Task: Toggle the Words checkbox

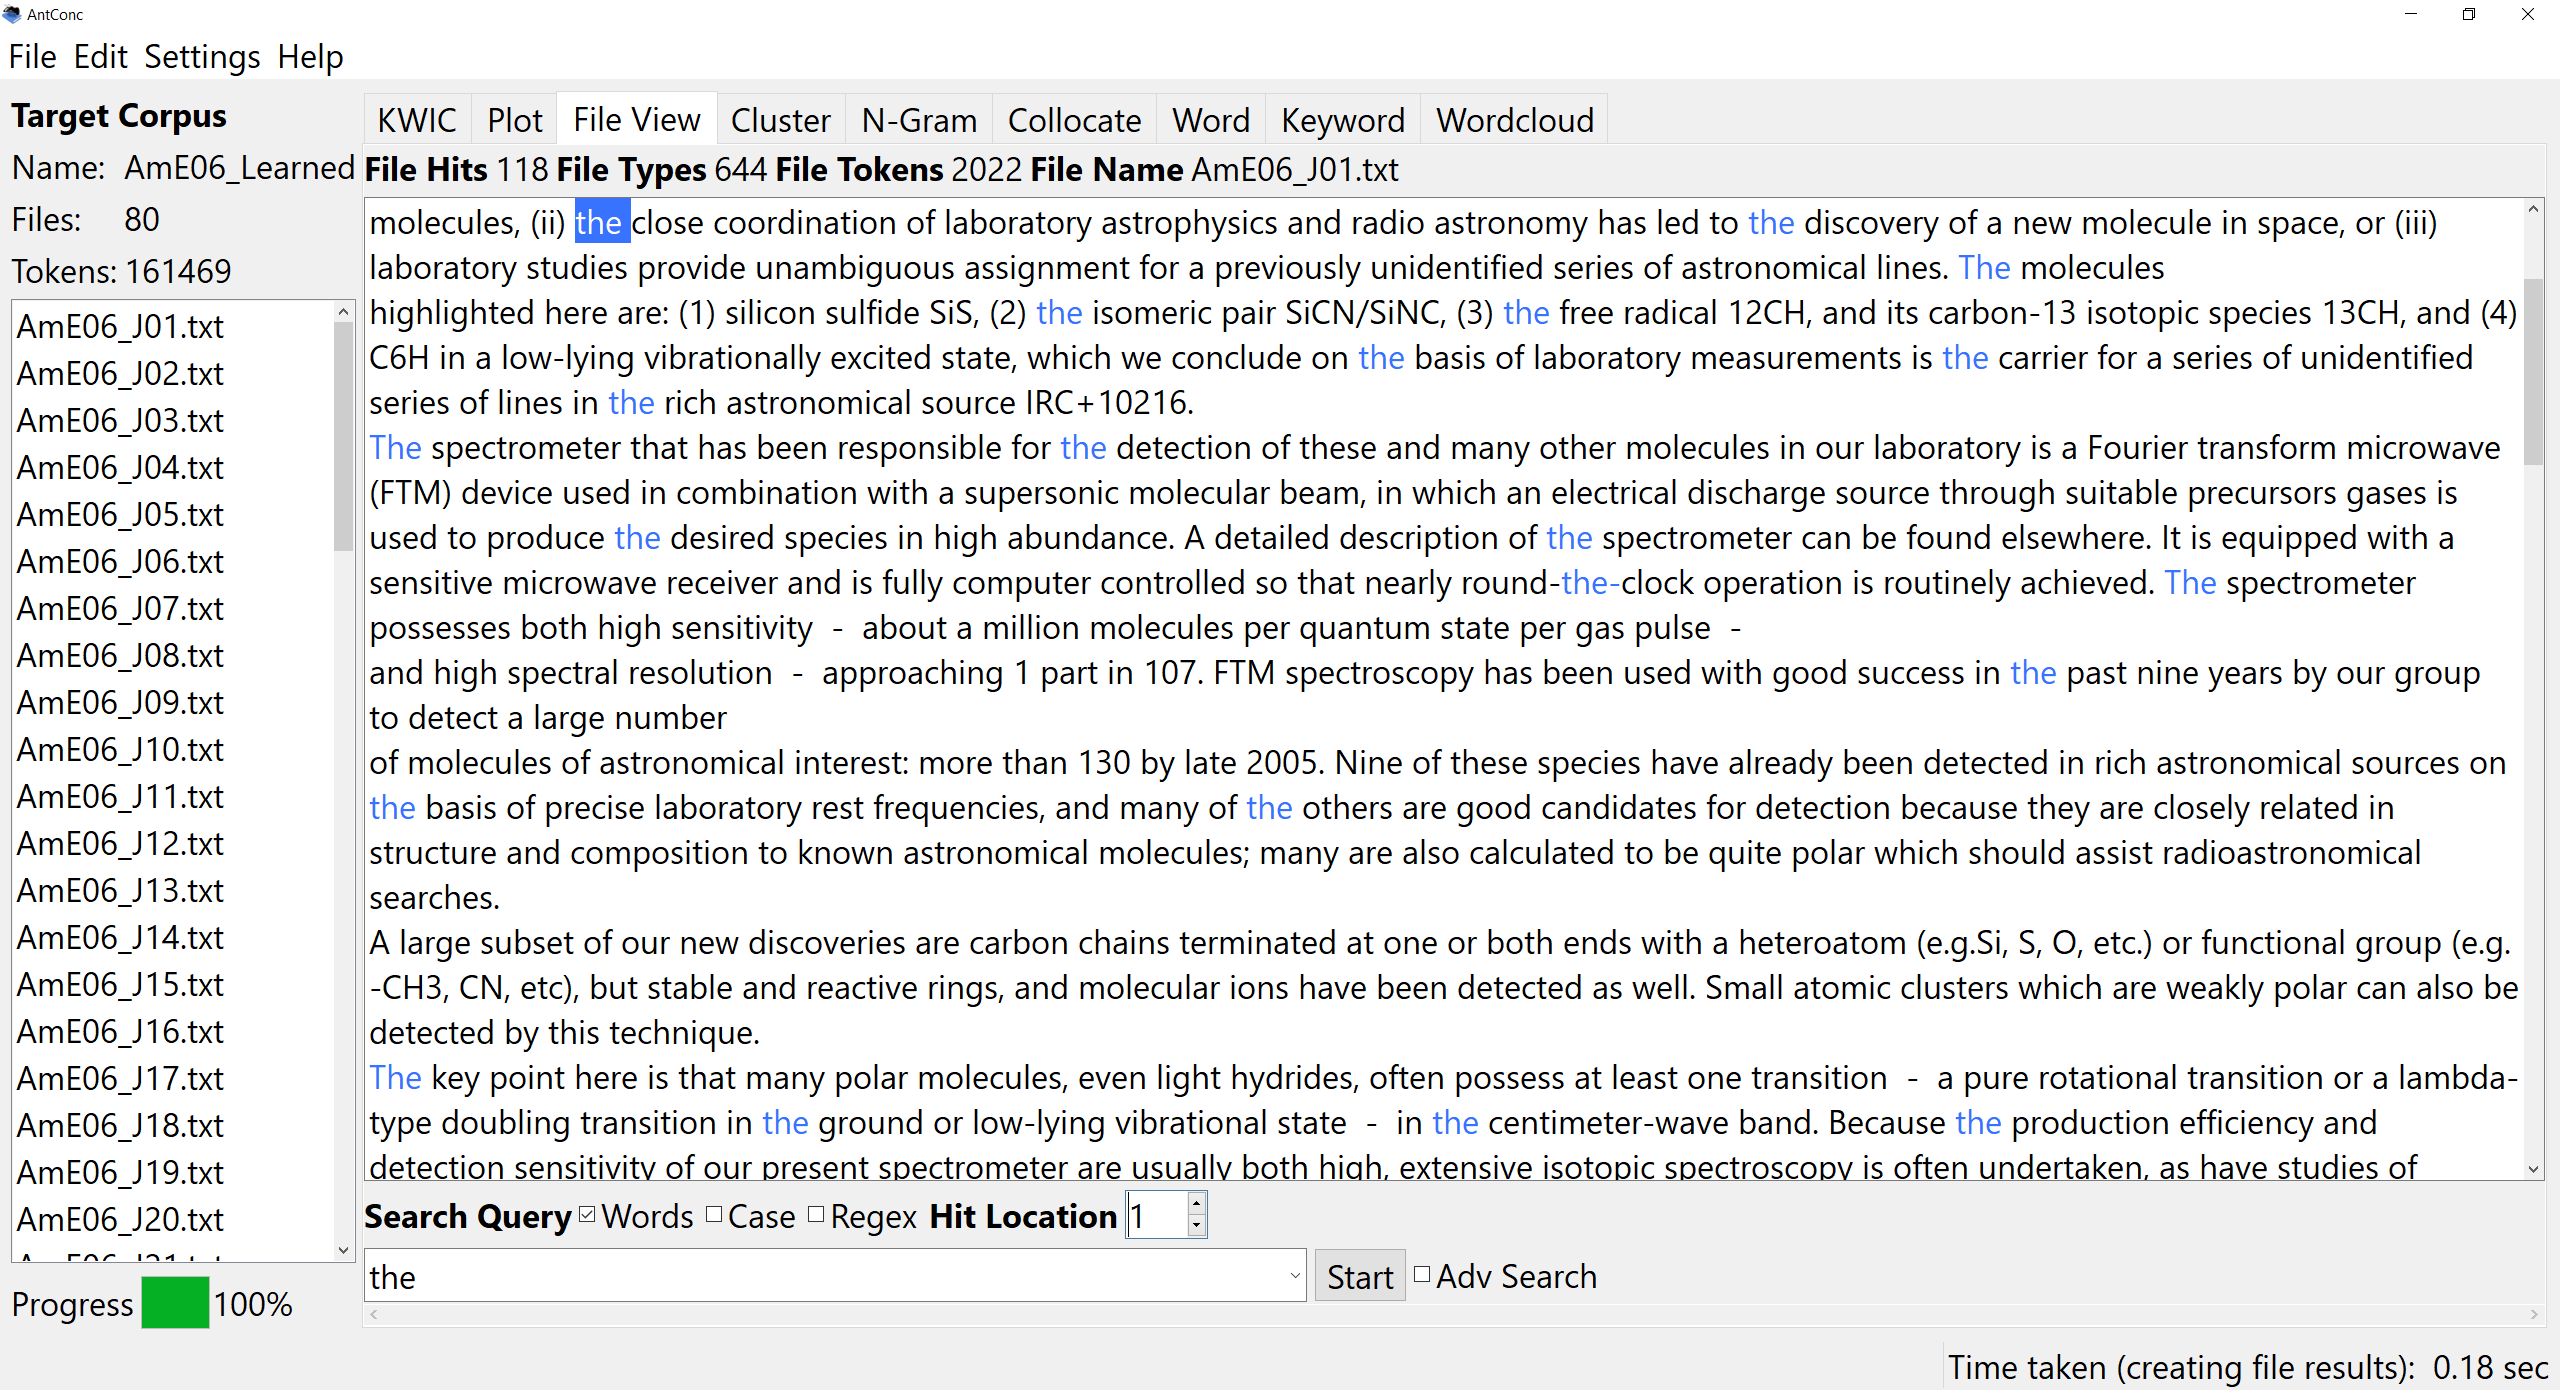Action: 588,1215
